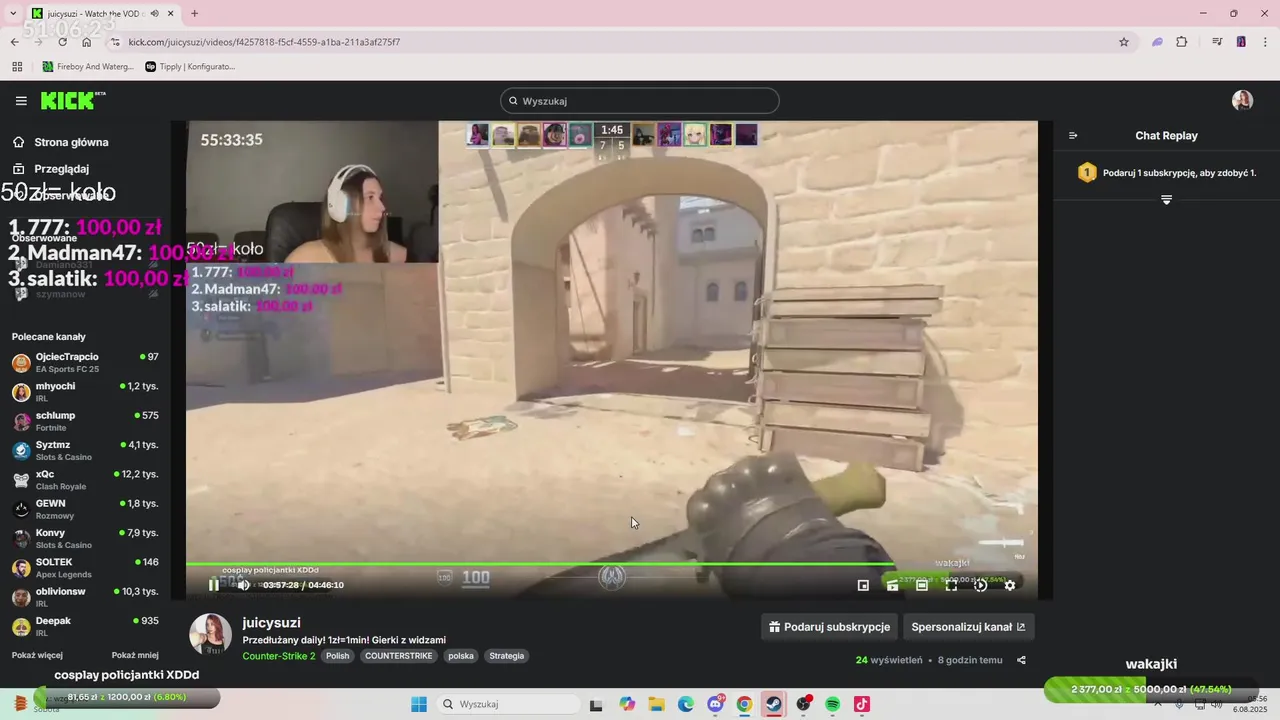This screenshot has height=720, width=1280.
Task: Click Podaruj subskrypcje button
Action: [x=829, y=627]
